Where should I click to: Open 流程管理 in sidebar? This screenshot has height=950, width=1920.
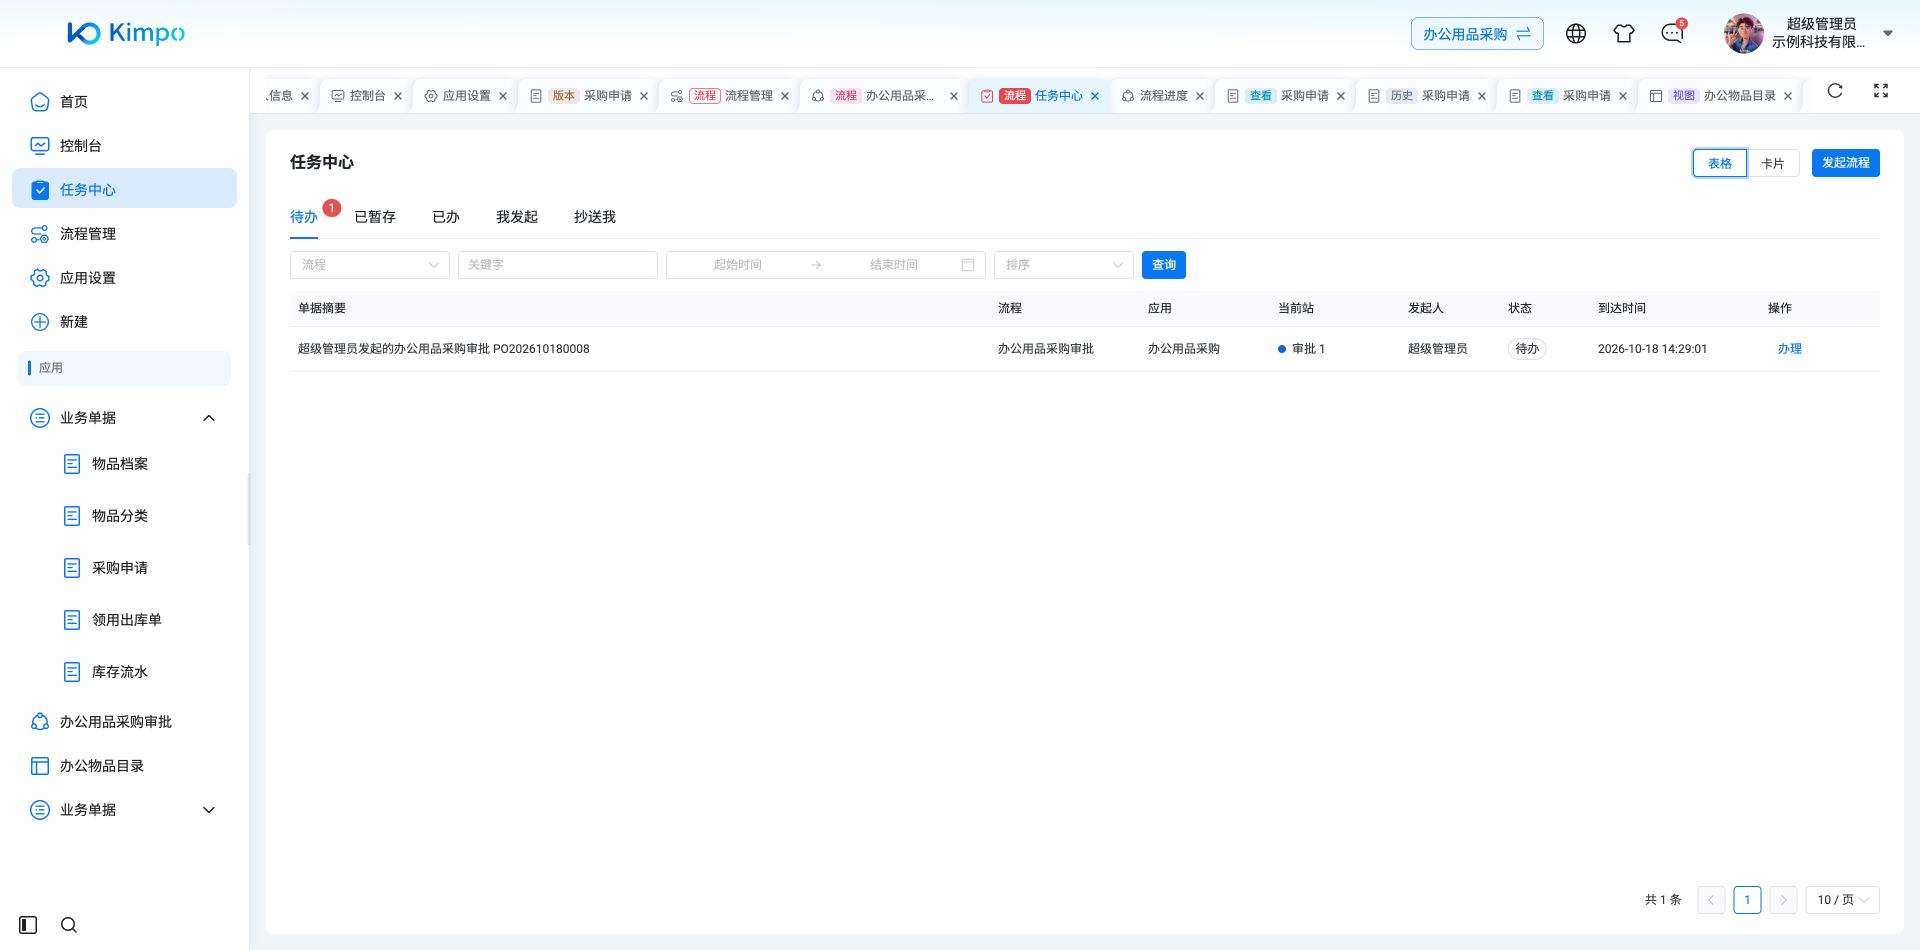124,234
